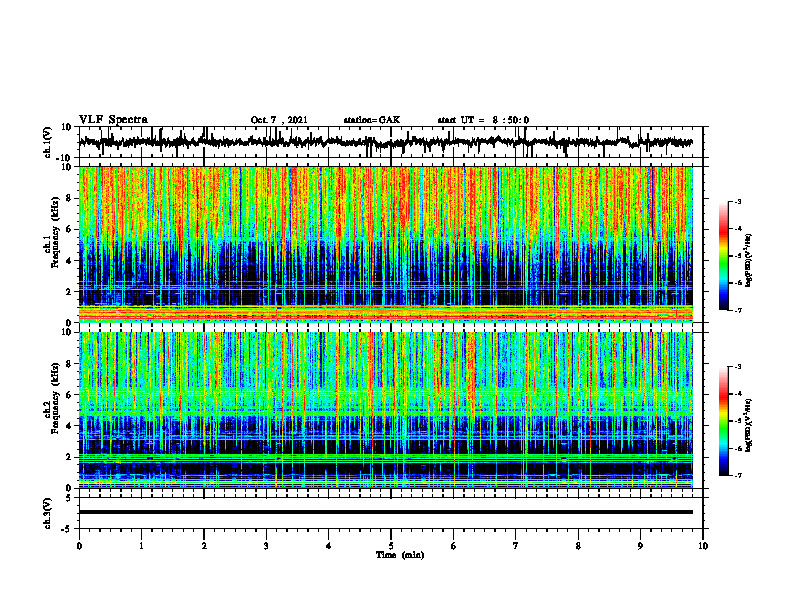Click the ch.2 frequency axis "4" tick label
This screenshot has height=612, width=792.
pos(71,426)
